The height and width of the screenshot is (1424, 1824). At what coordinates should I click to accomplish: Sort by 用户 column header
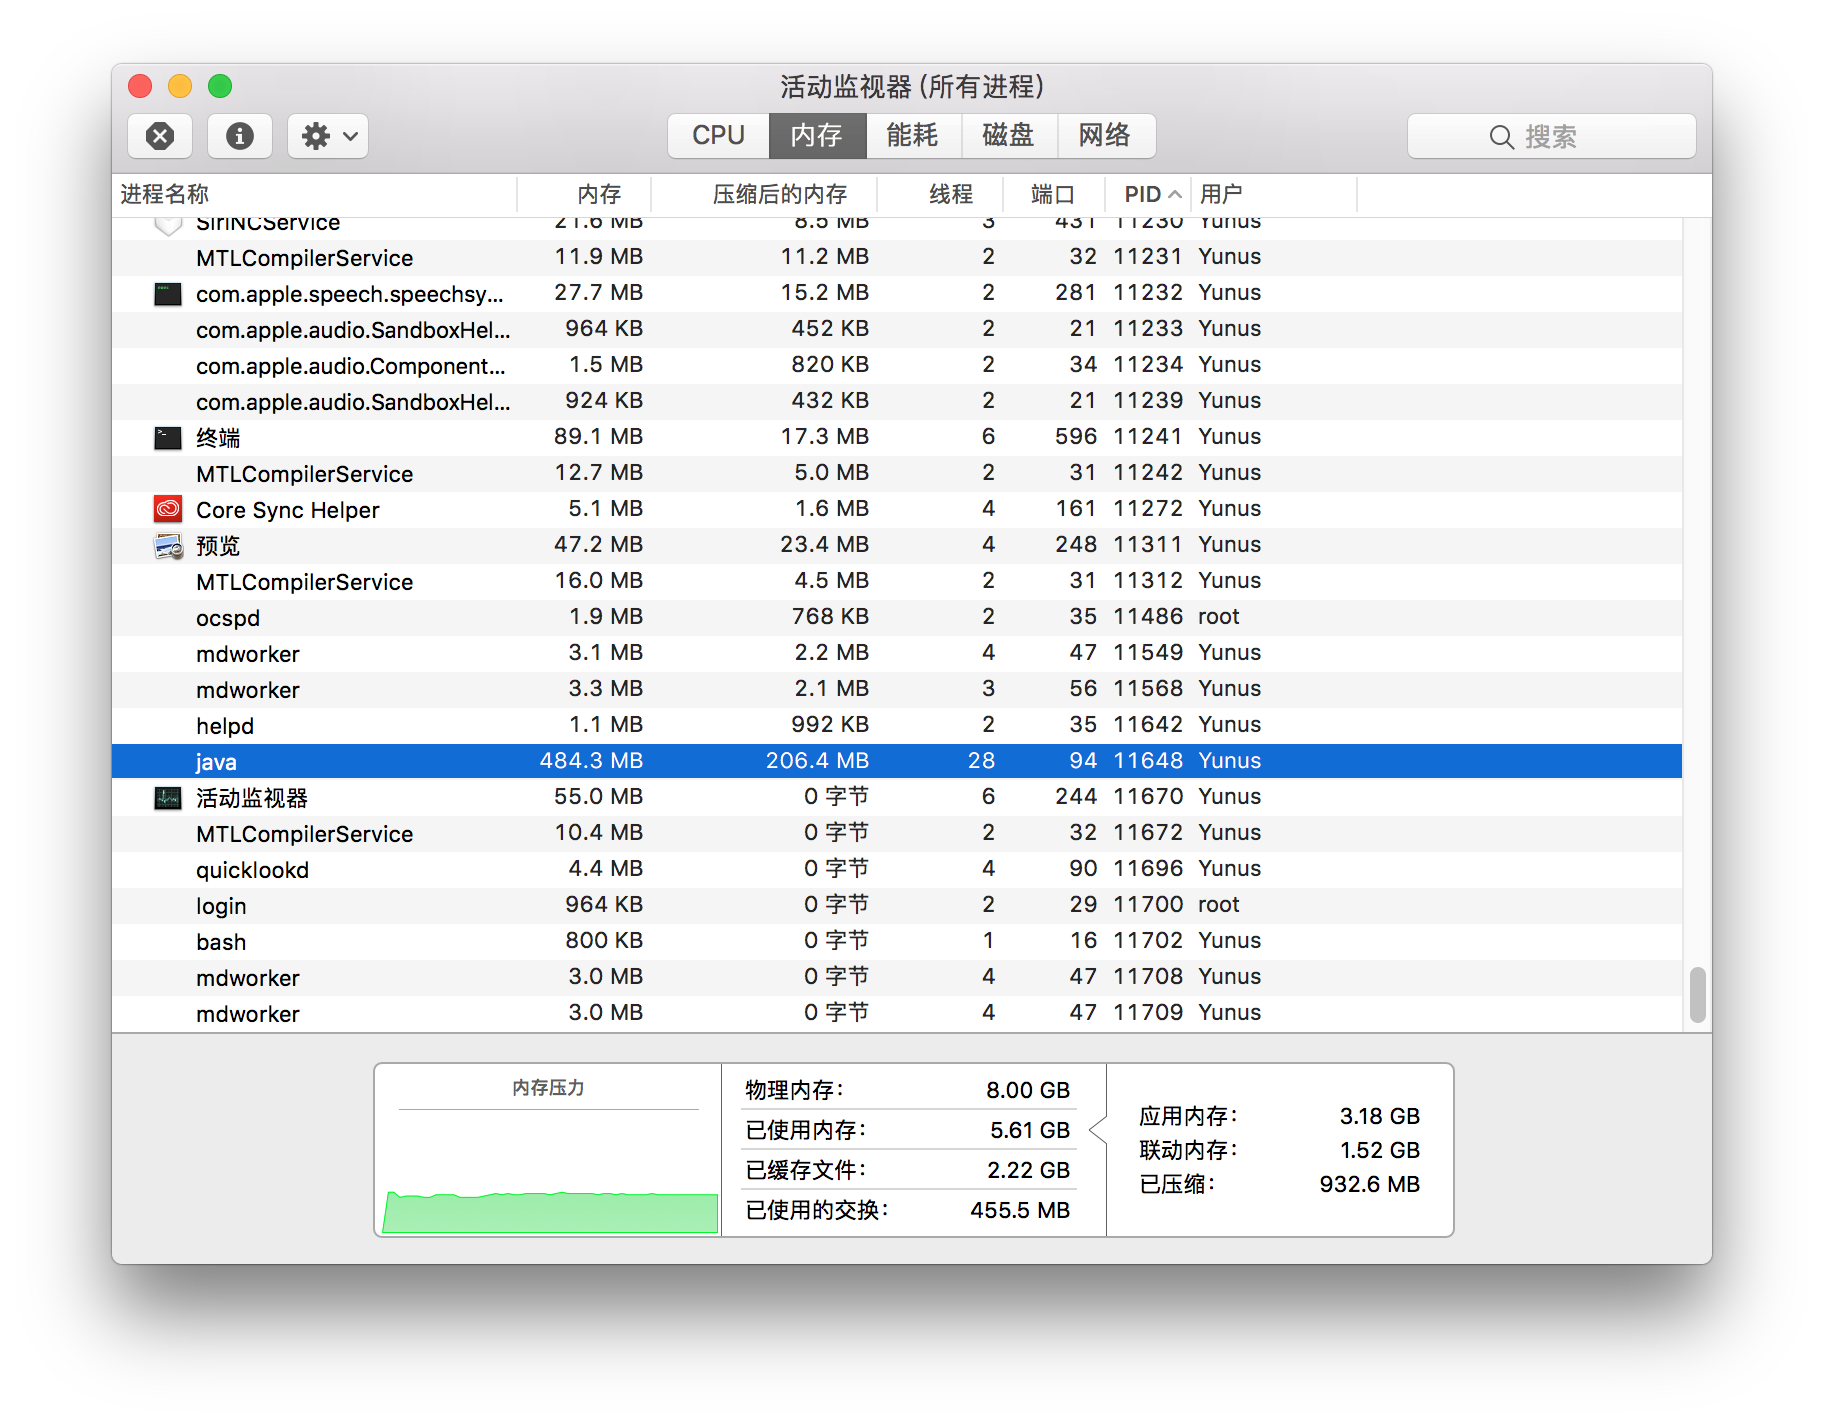[1274, 194]
